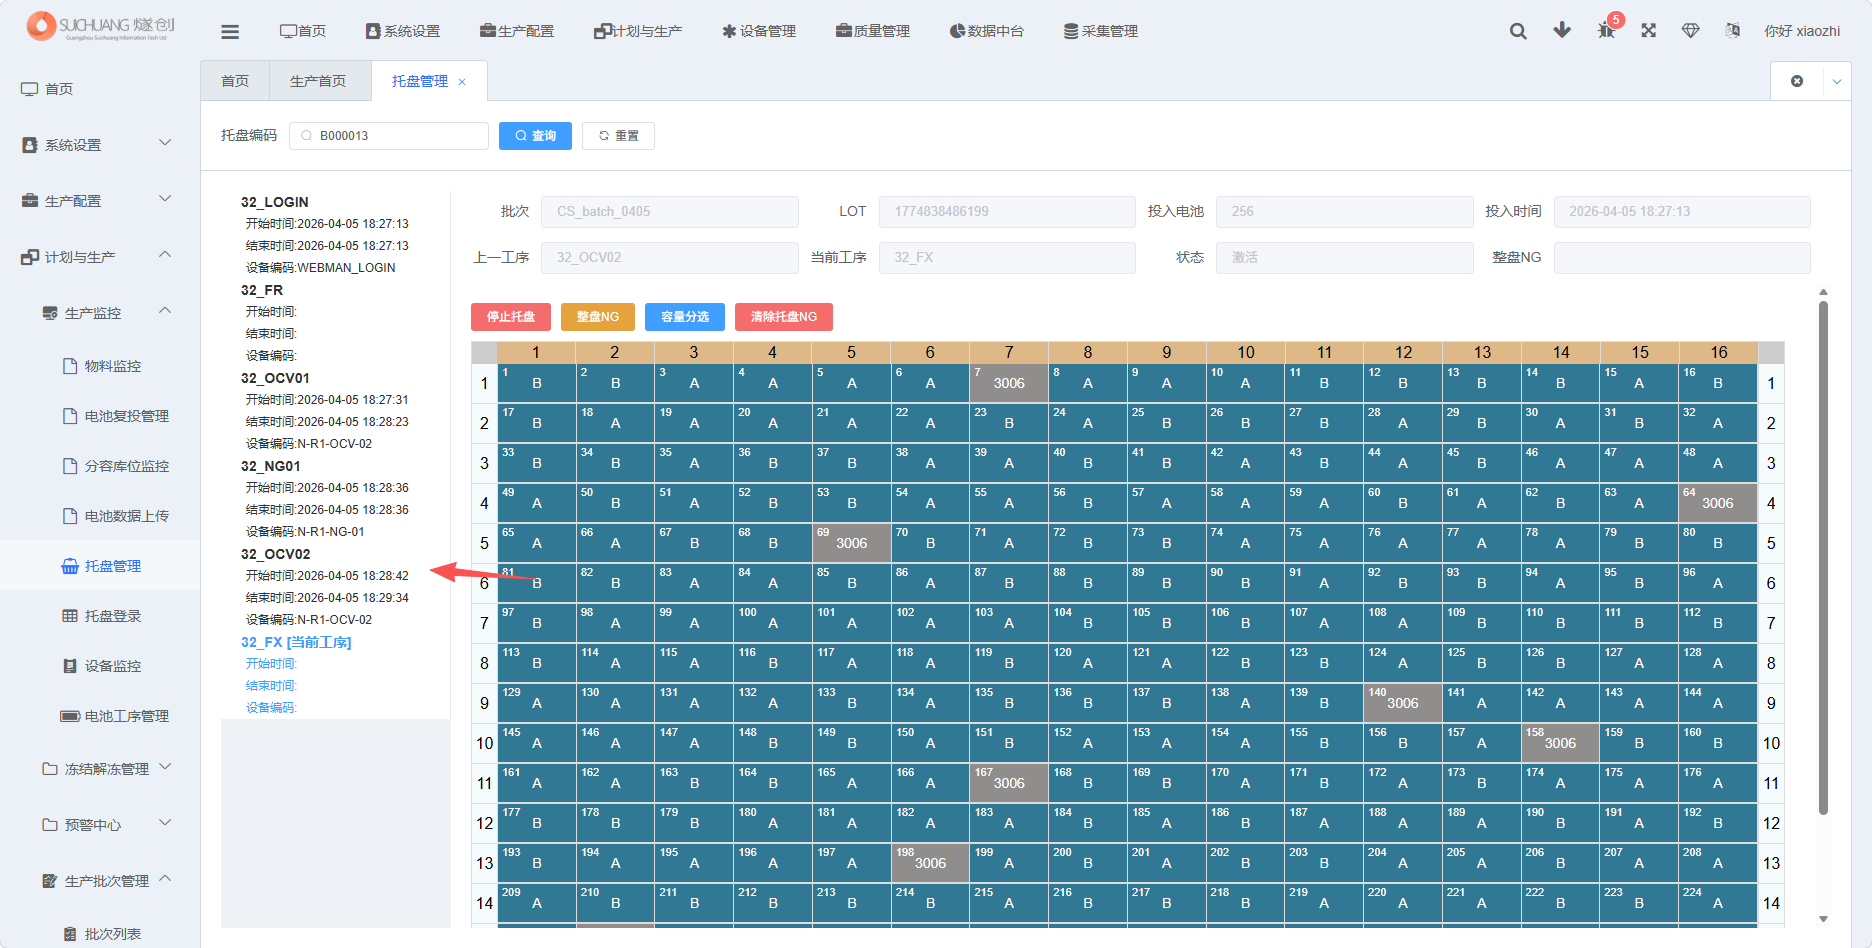The image size is (1872, 948).
Task: Open 分容库位监控 in the sidebar
Action: (127, 466)
